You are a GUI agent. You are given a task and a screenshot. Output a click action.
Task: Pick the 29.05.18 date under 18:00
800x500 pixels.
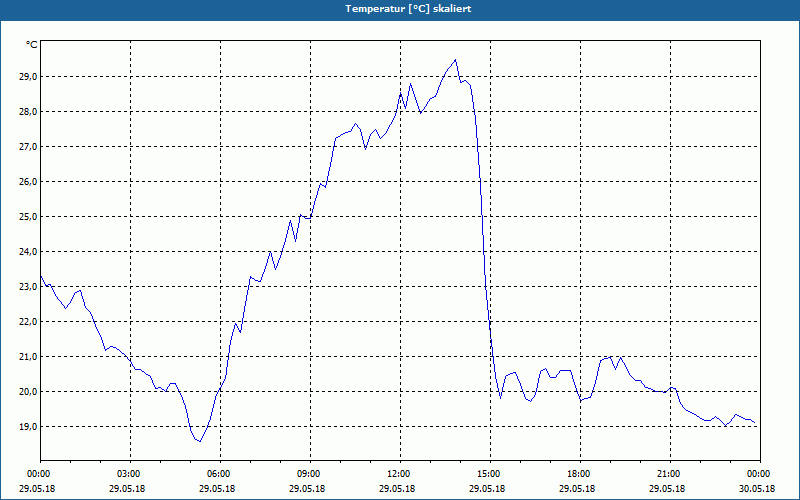pyautogui.click(x=578, y=489)
